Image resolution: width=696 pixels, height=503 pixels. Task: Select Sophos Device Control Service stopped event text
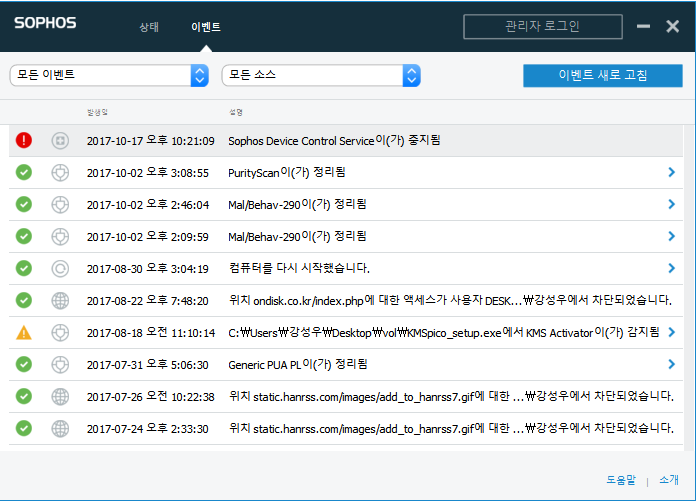(334, 141)
